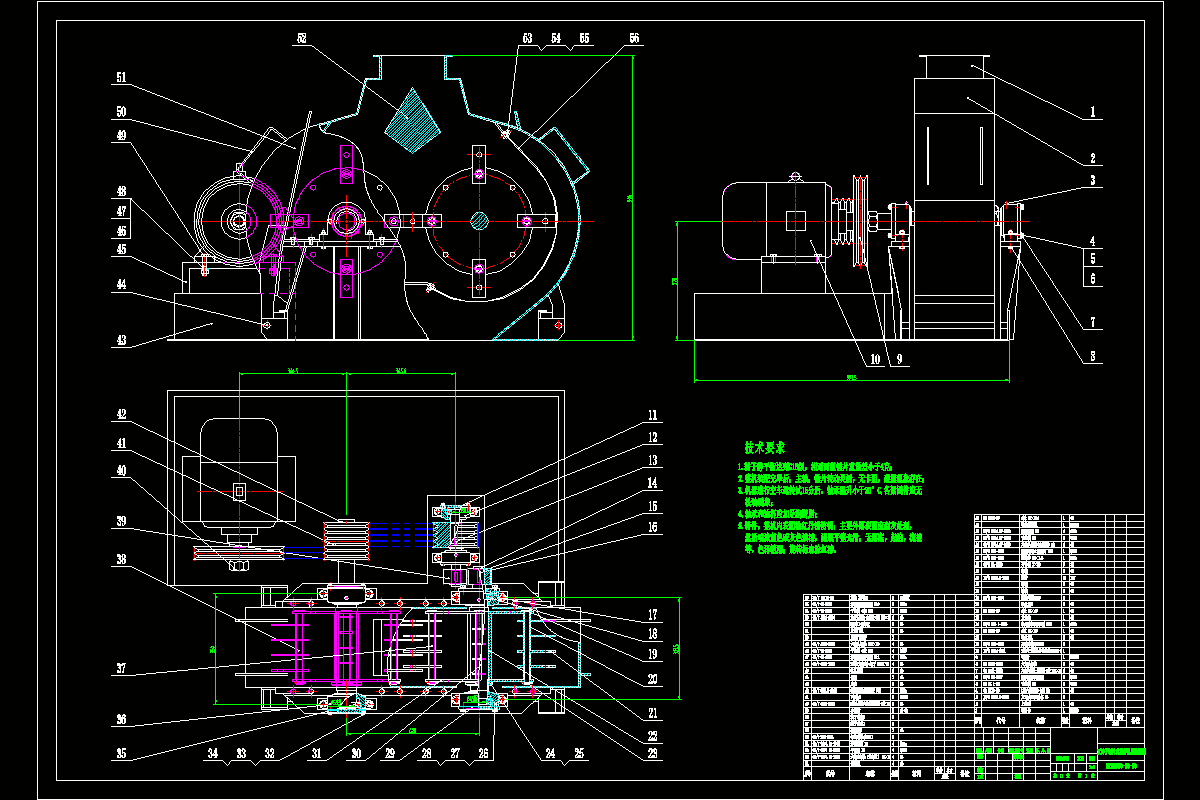Click part callout number 47
Image resolution: width=1200 pixels, height=800 pixels.
(122, 211)
